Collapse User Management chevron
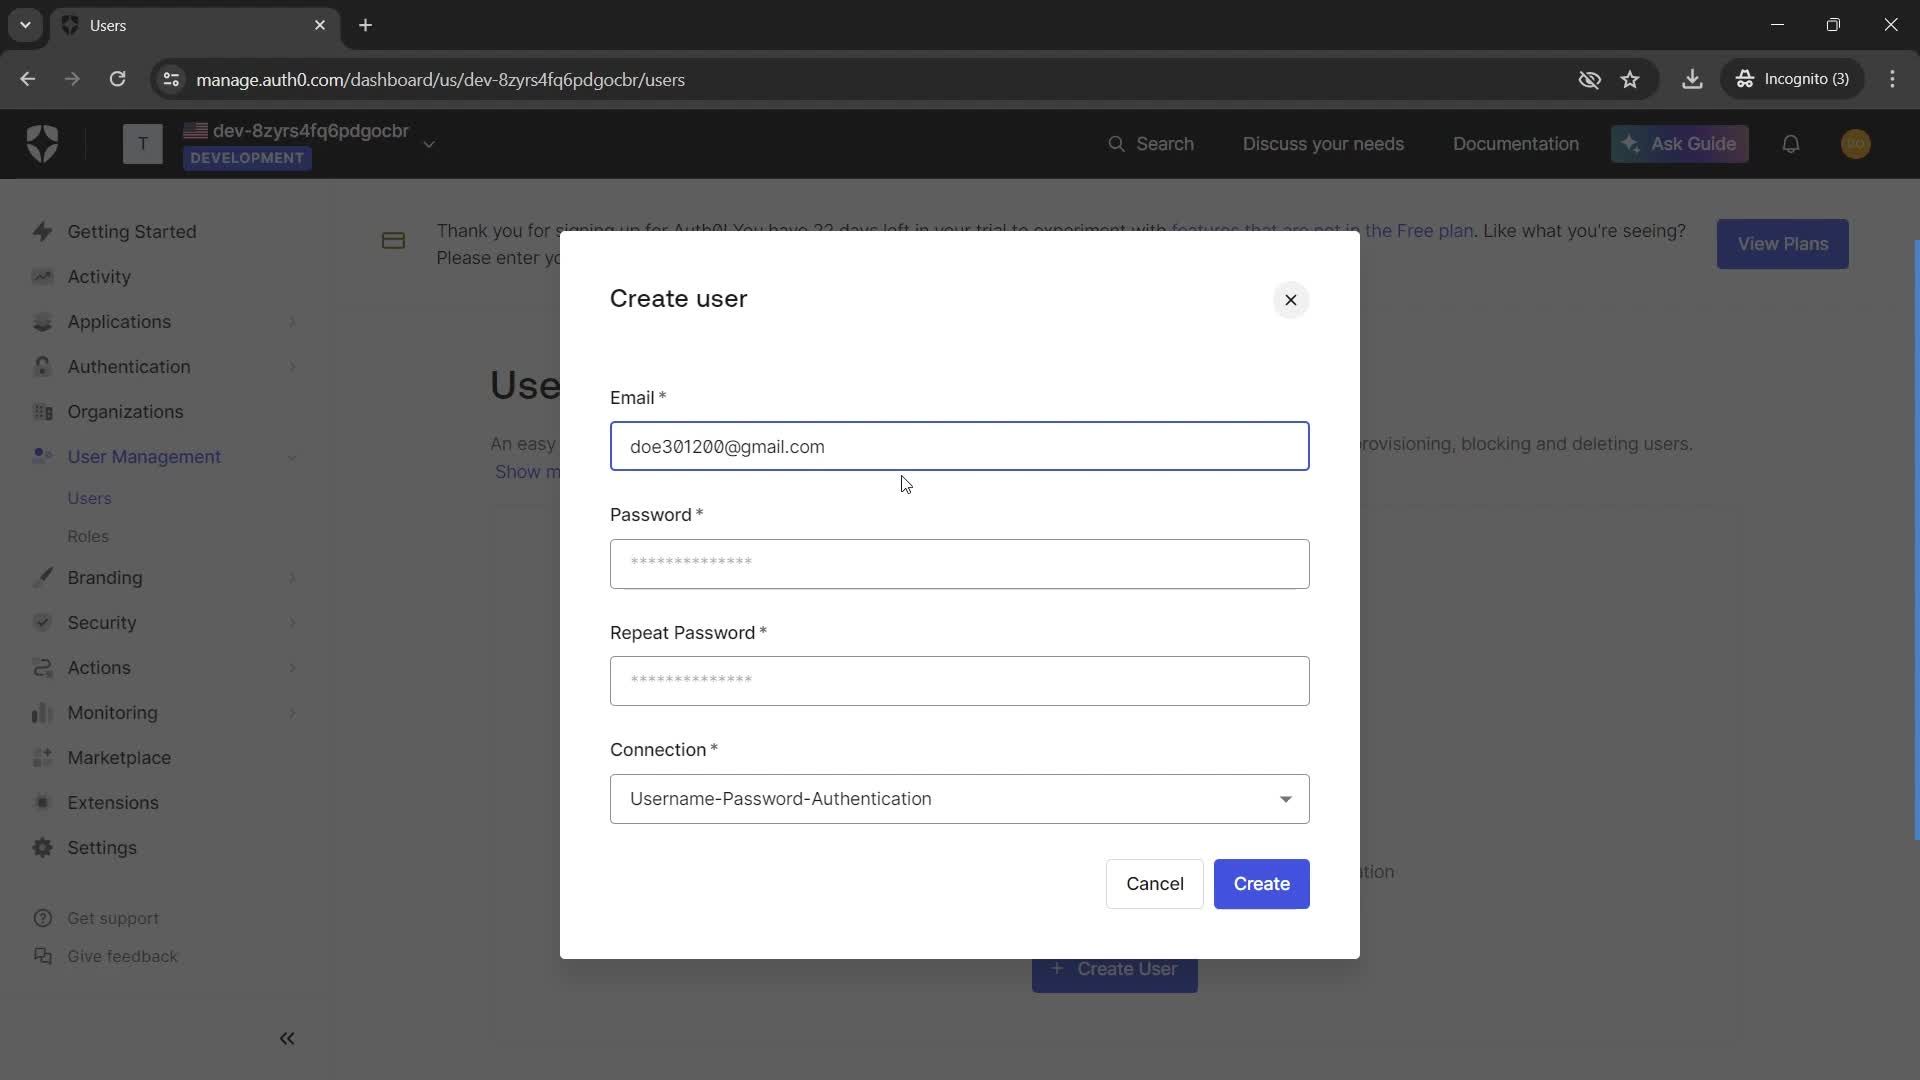Image resolution: width=1920 pixels, height=1080 pixels. click(292, 458)
